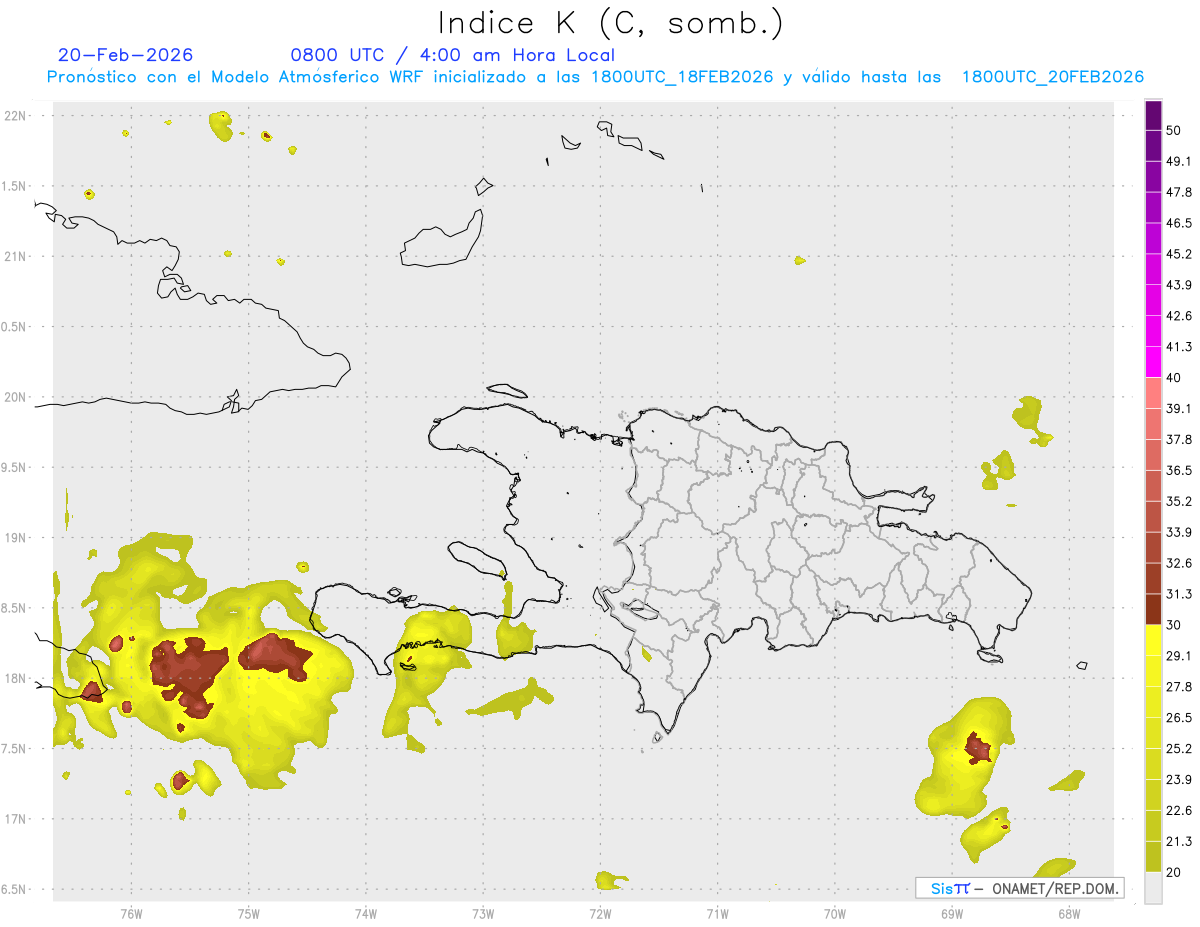Select the '42.6' legend value
The height and width of the screenshot is (927, 1200).
tap(1179, 316)
